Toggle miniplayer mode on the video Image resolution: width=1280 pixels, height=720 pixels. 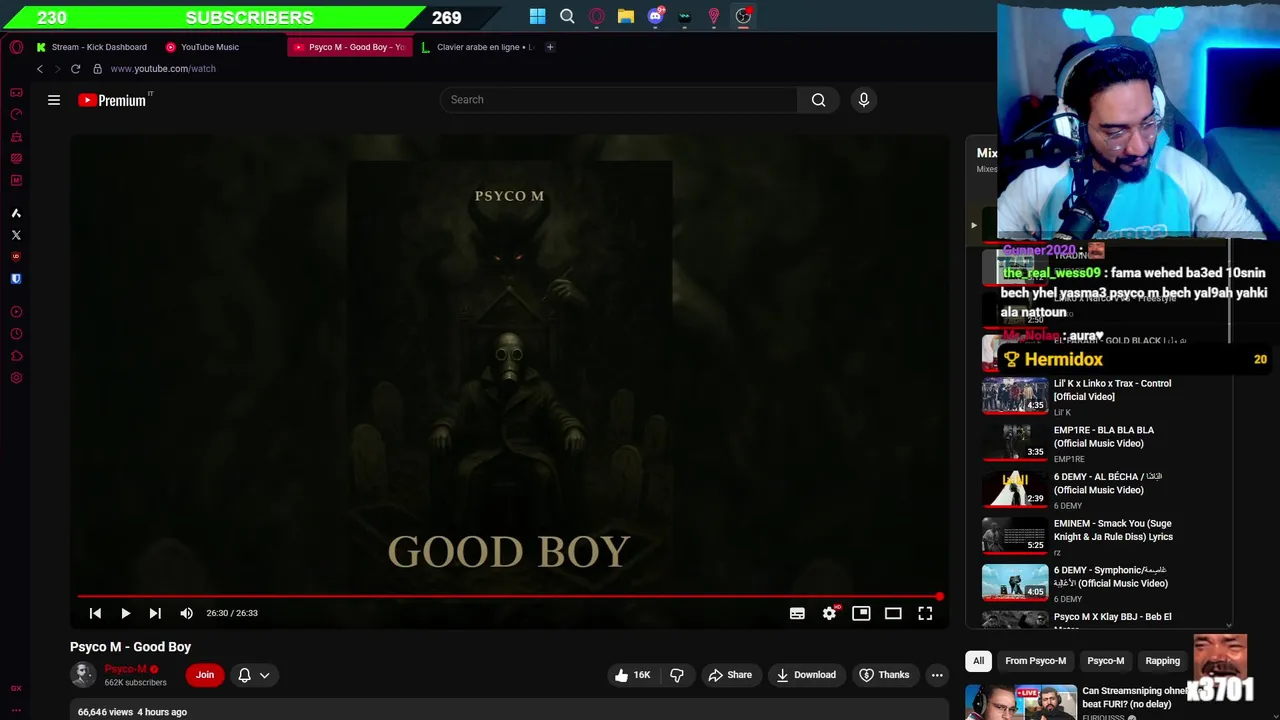pos(861,613)
